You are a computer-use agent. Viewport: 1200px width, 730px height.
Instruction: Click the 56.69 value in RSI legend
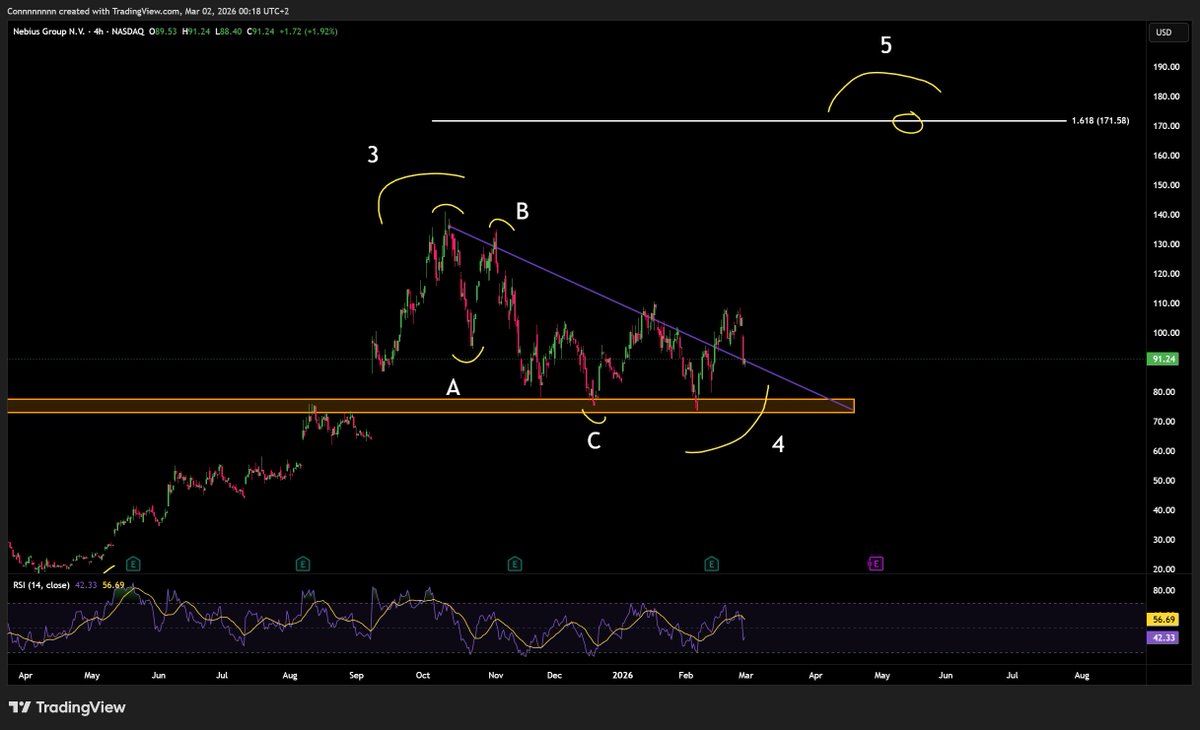tap(112, 587)
